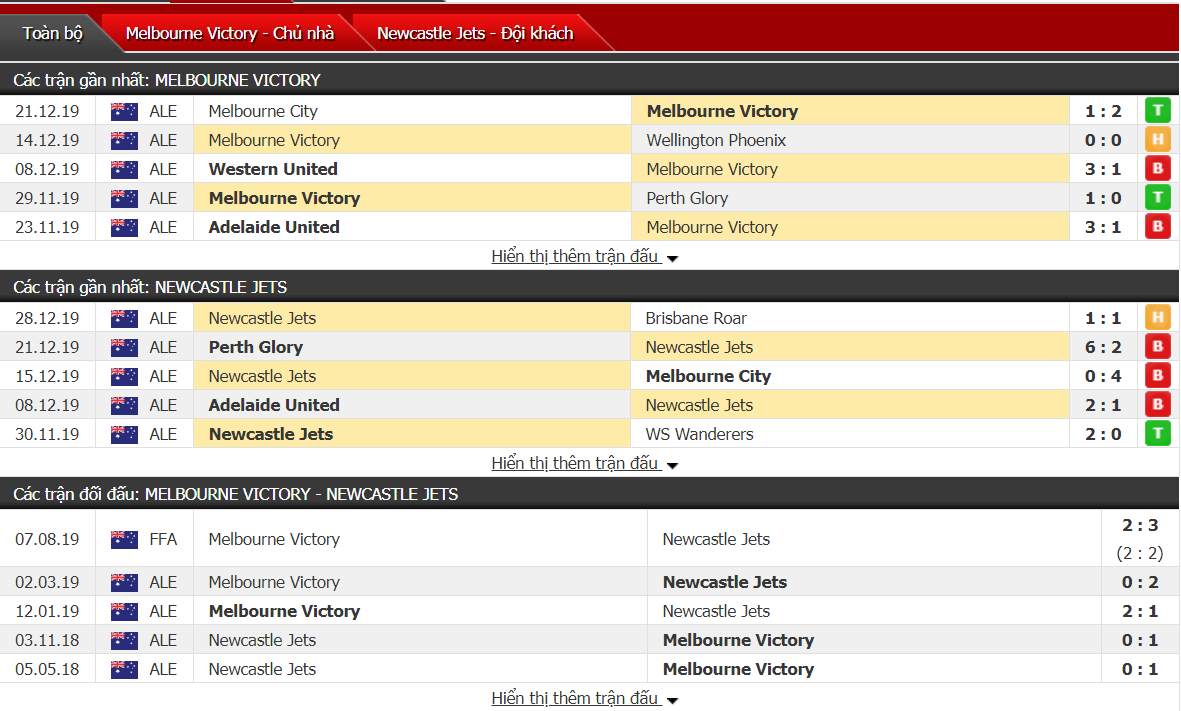Select the 2 : 3 score of 07.08.19 match

(1140, 526)
